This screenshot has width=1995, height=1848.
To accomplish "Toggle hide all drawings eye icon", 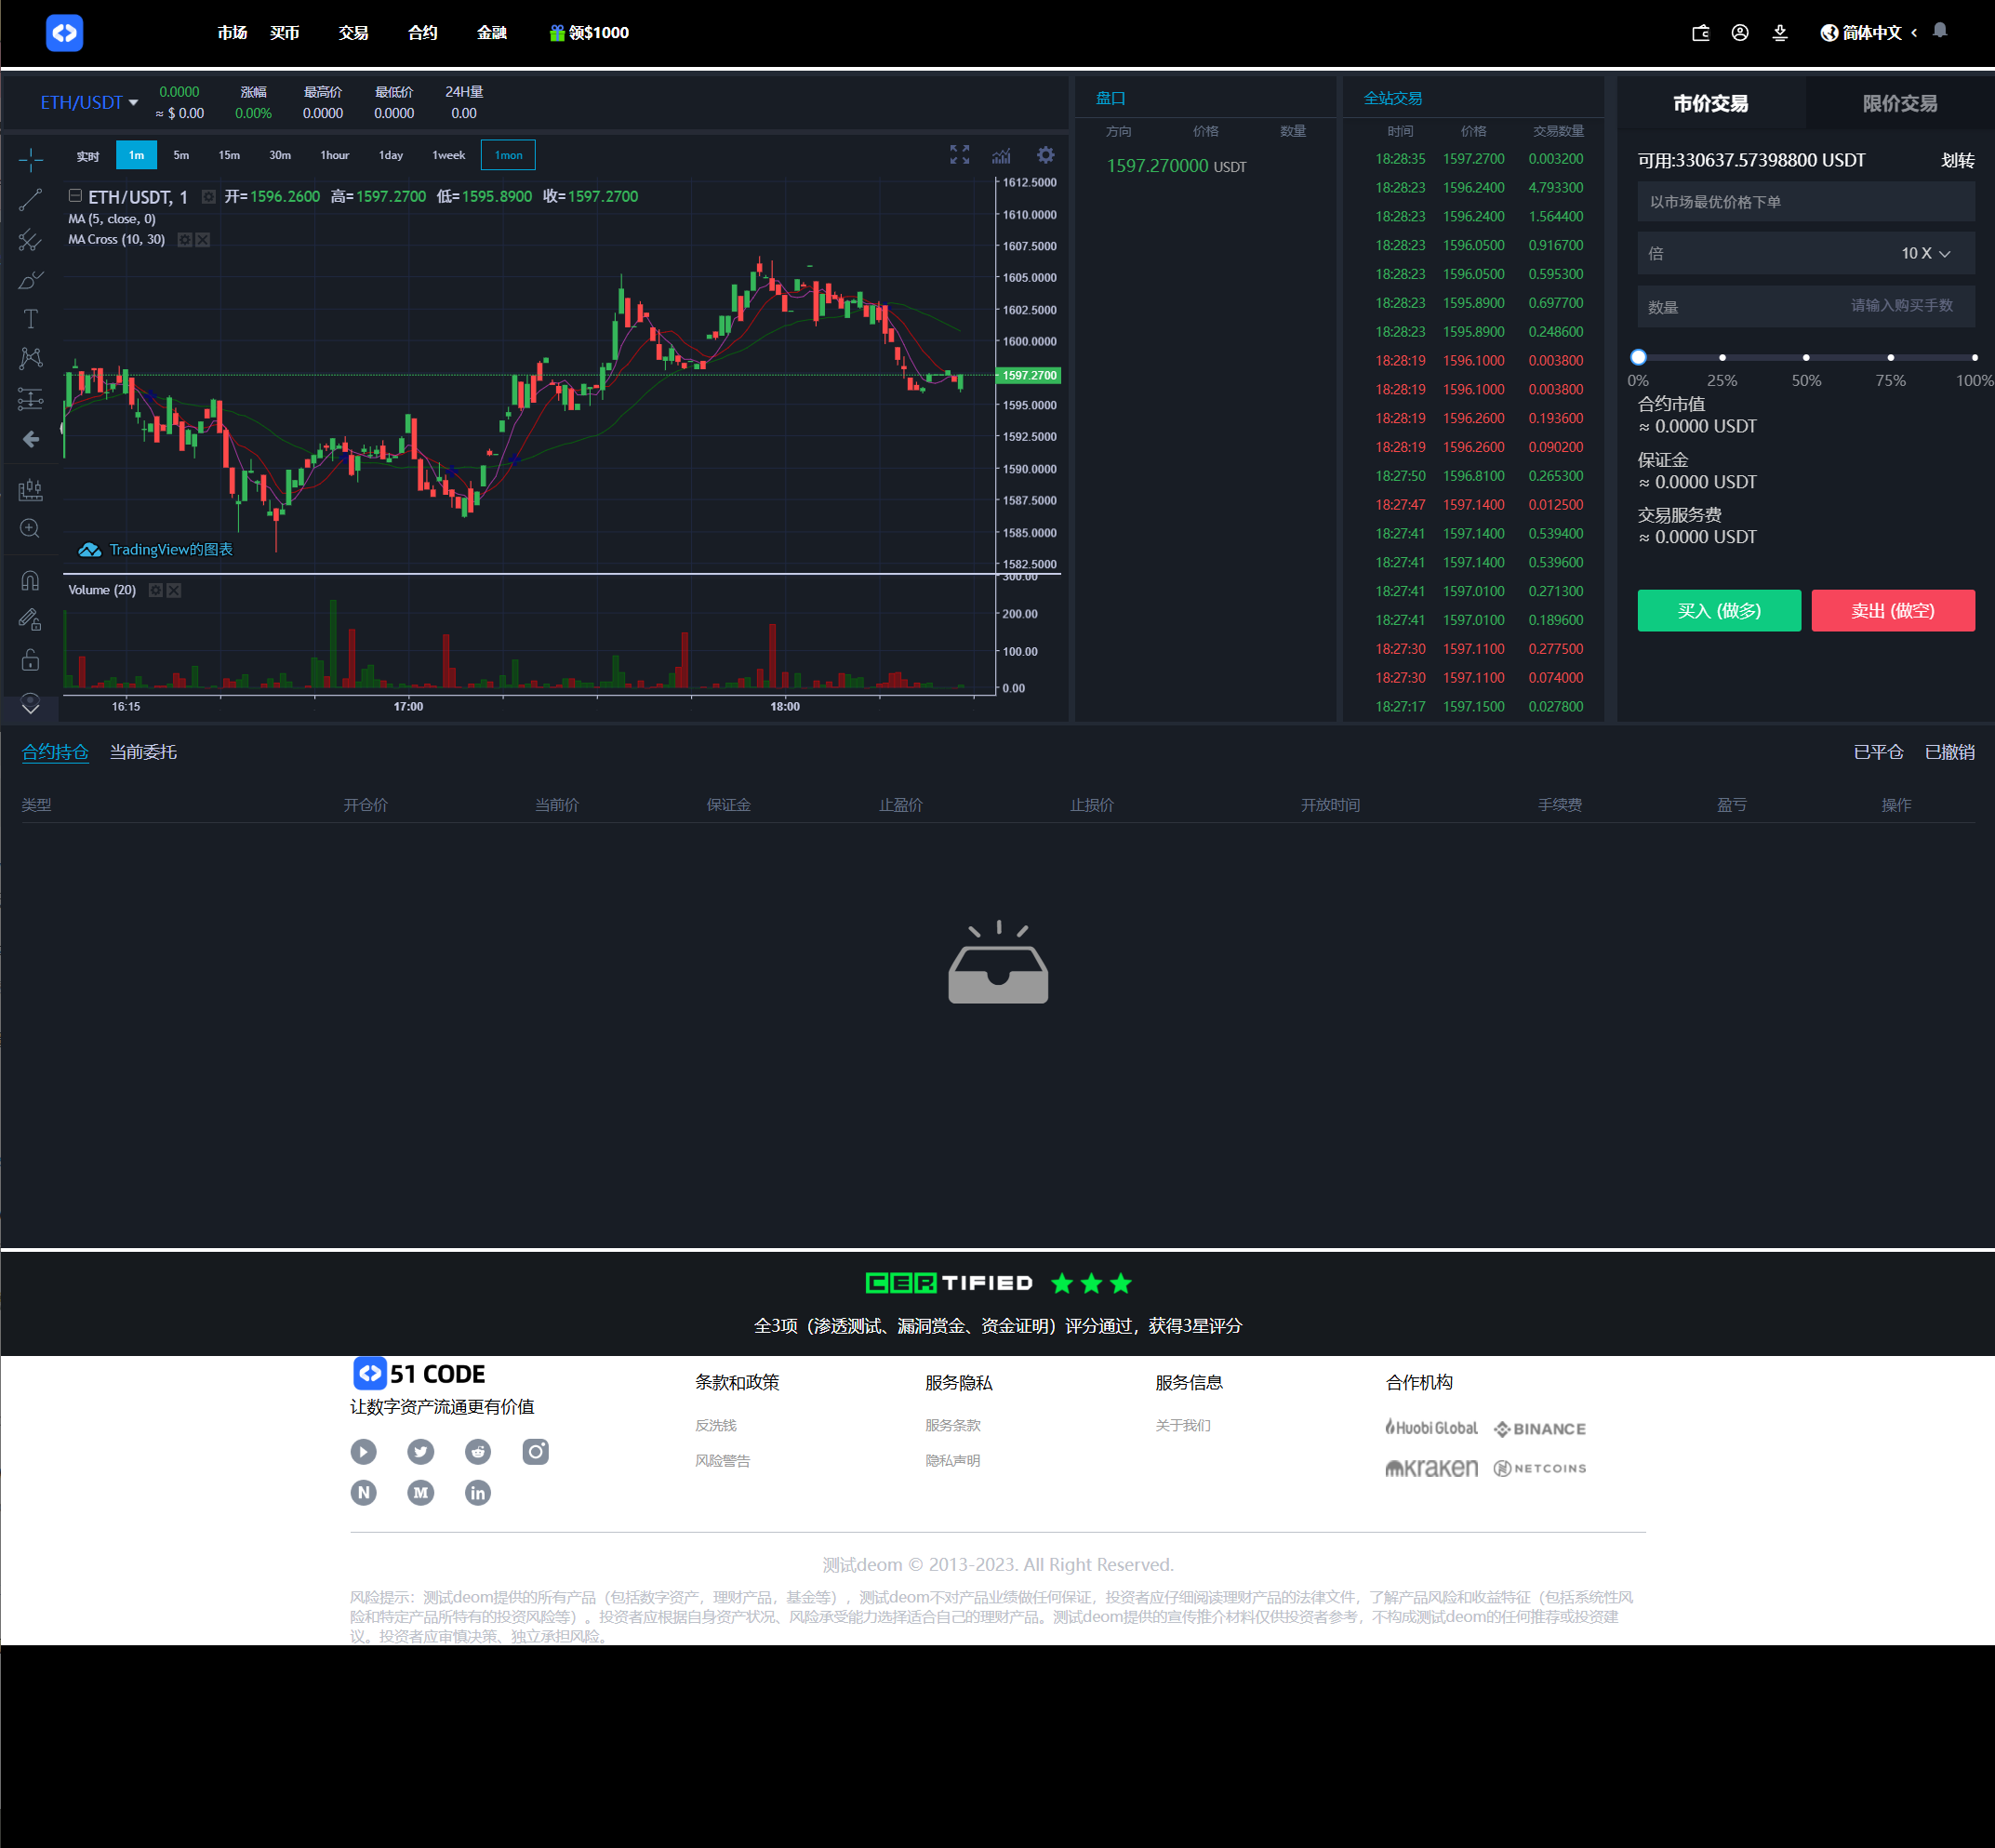I will pos(30,703).
